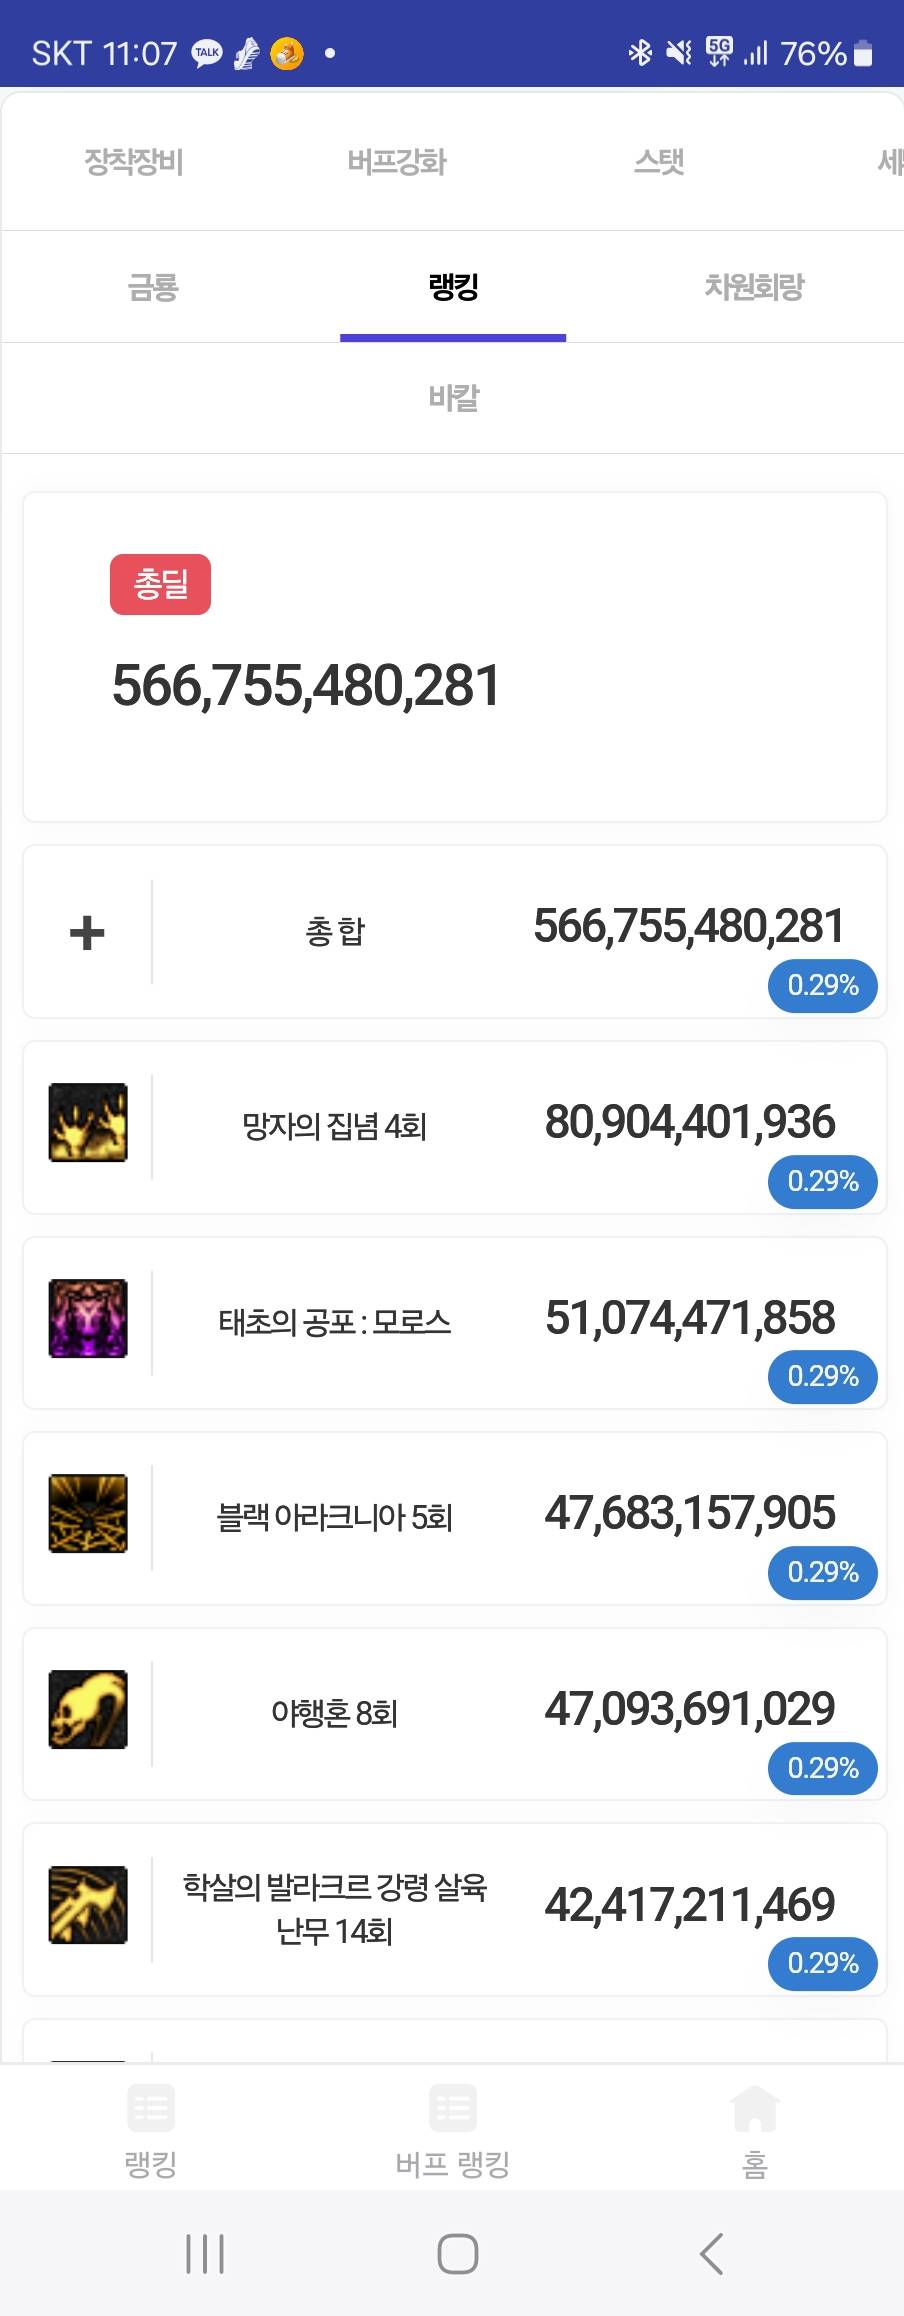904x2316 pixels.
Task: Switch to the 장착장비 tab
Action: (x=134, y=162)
